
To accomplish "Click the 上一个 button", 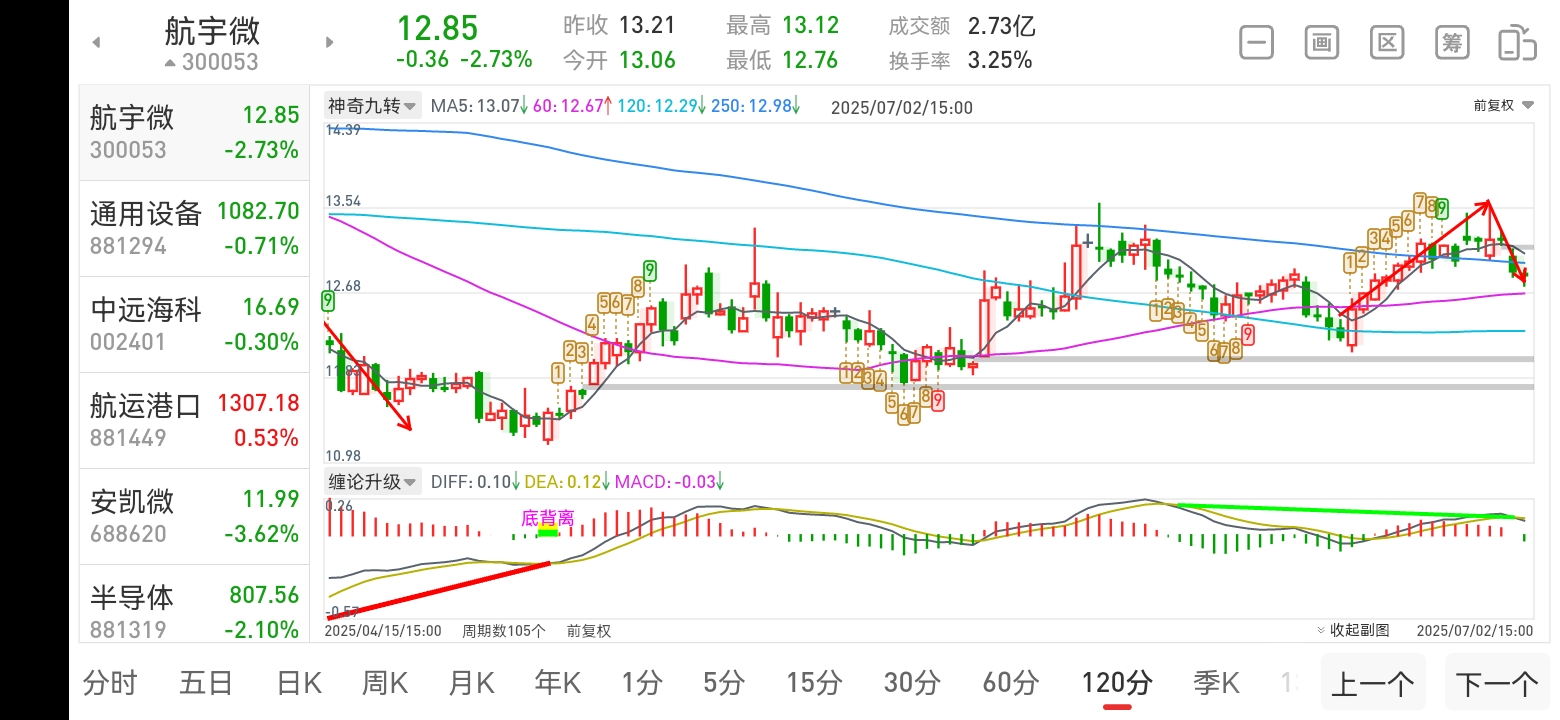I will tap(1373, 684).
